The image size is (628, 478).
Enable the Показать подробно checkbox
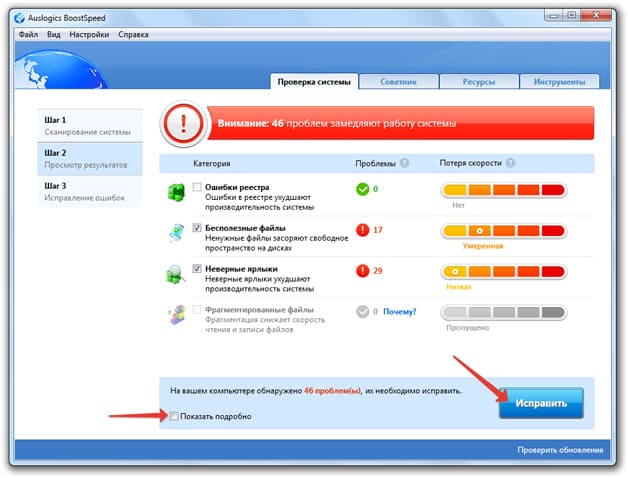click(x=173, y=416)
